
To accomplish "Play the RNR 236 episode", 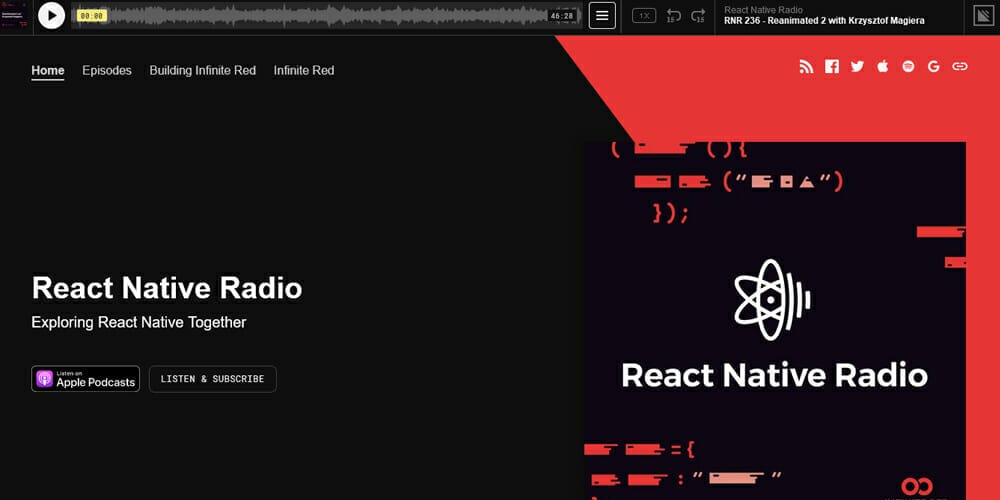I will click(51, 16).
